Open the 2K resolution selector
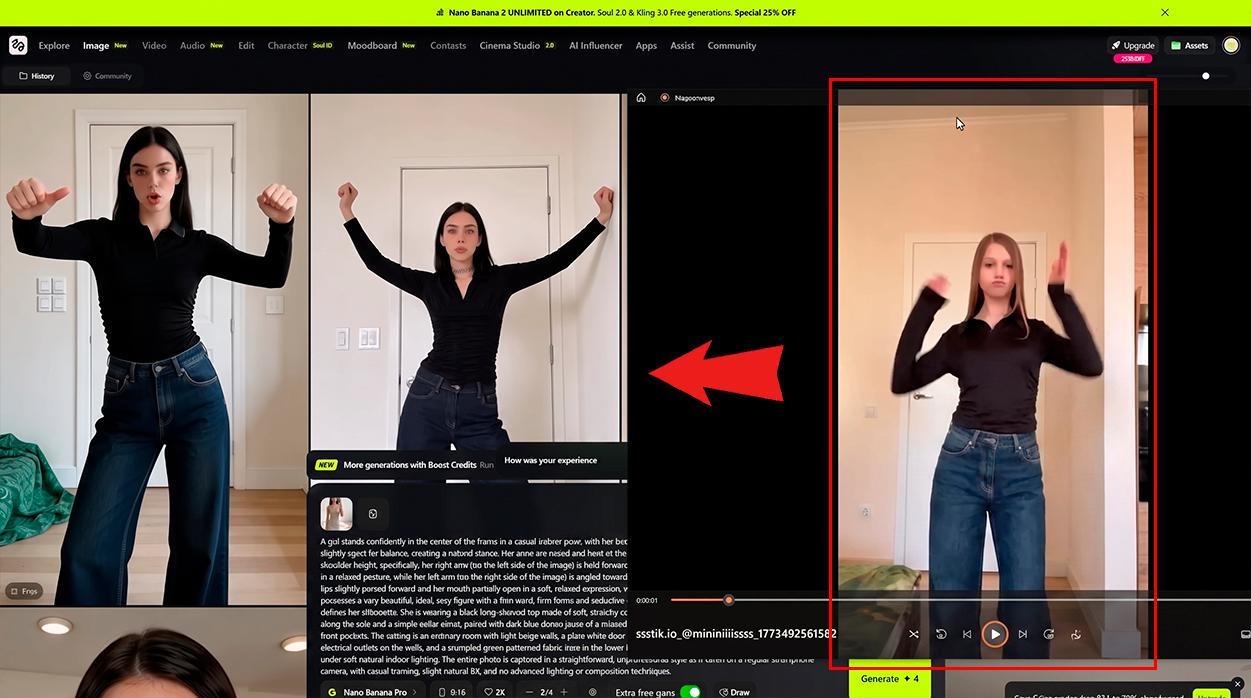This screenshot has height=698, width=1251. click(x=496, y=692)
